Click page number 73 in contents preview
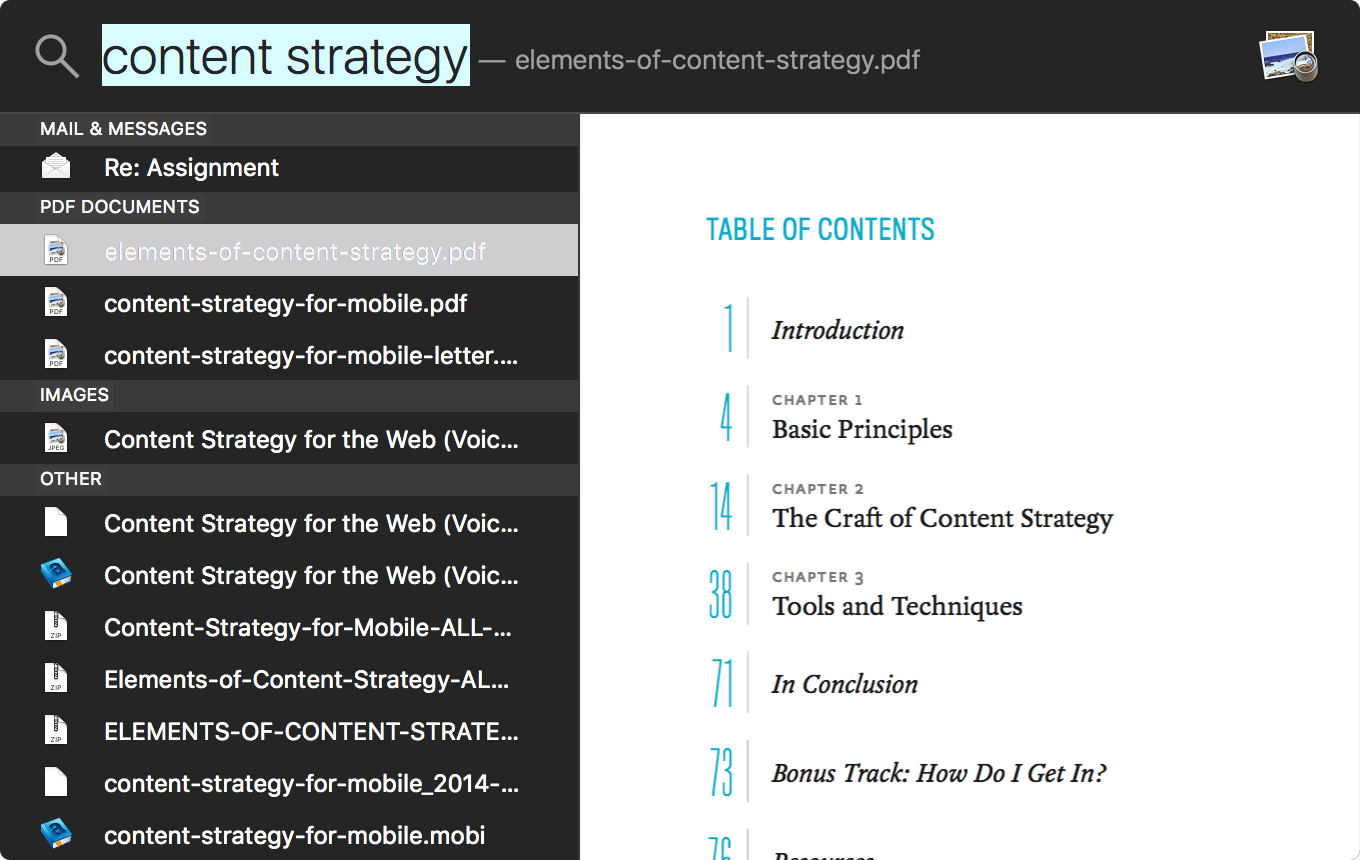Screen dimensions: 1360x860 [721, 772]
